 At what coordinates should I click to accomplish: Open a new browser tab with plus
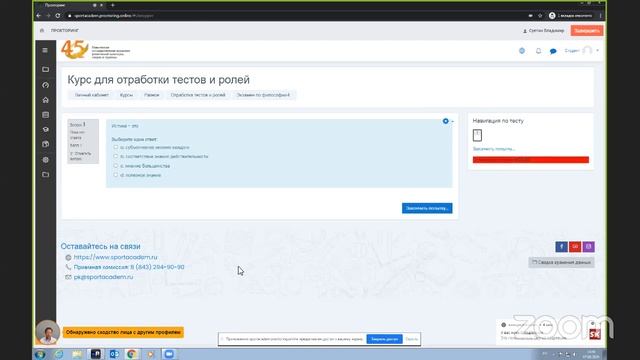tap(113, 5)
